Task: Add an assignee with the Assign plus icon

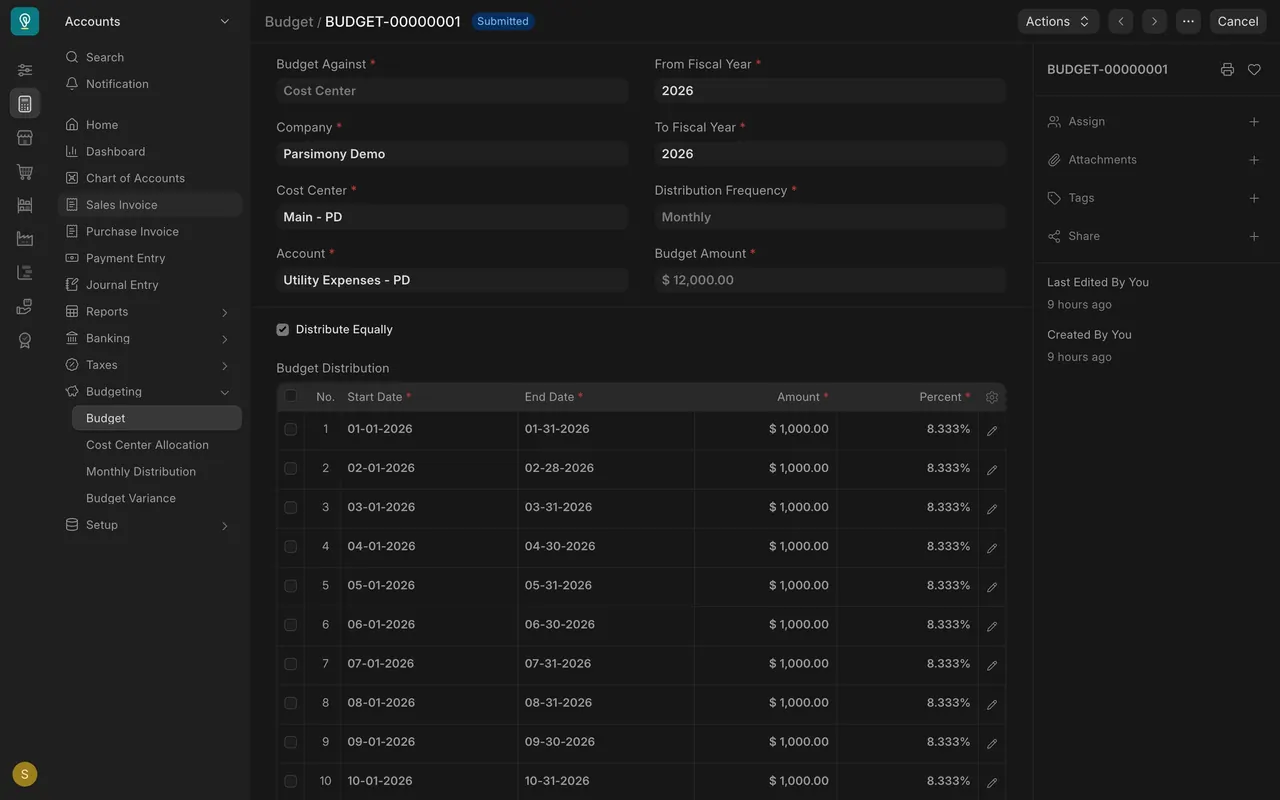Action: (x=1254, y=122)
